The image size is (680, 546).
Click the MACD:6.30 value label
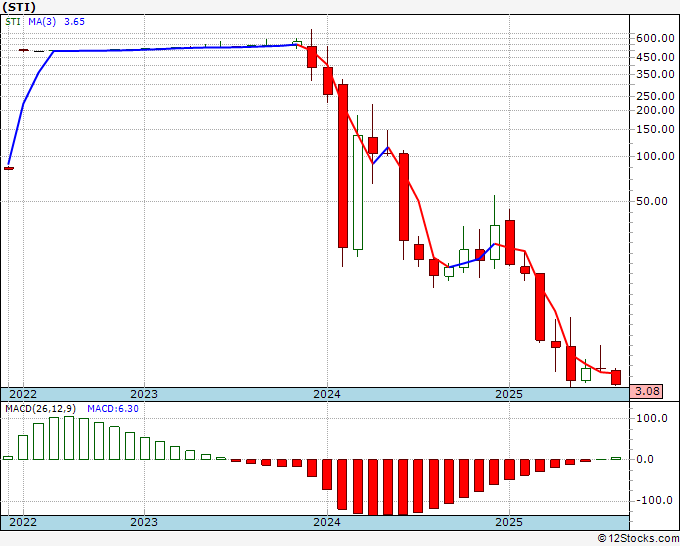(113, 409)
